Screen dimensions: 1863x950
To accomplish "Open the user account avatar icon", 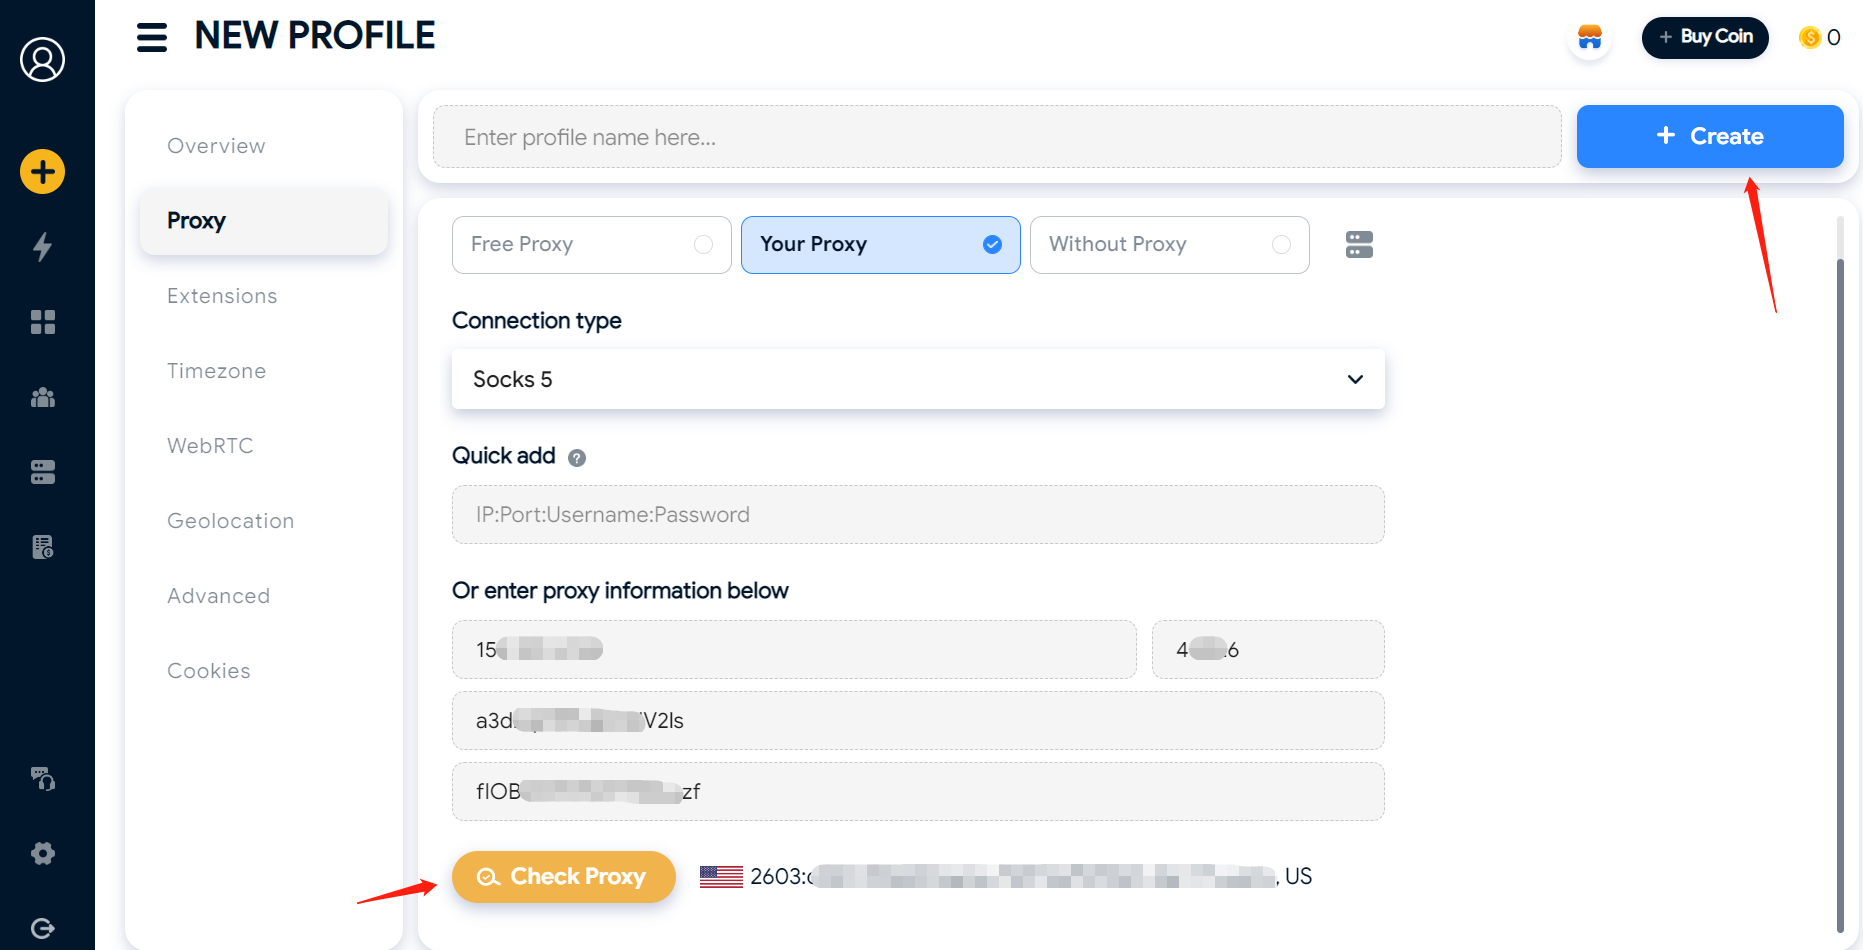I will click(x=42, y=60).
